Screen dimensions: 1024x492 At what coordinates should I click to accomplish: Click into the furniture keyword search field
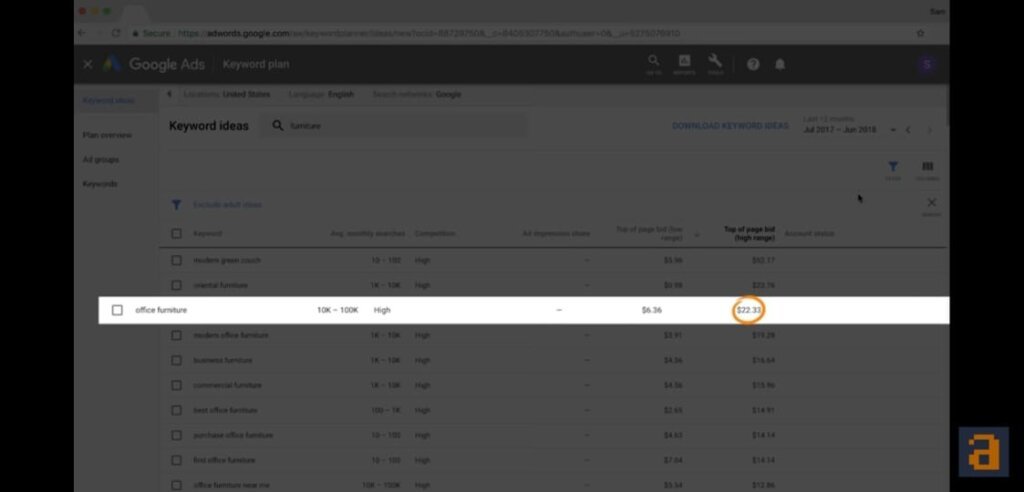[x=392, y=125]
